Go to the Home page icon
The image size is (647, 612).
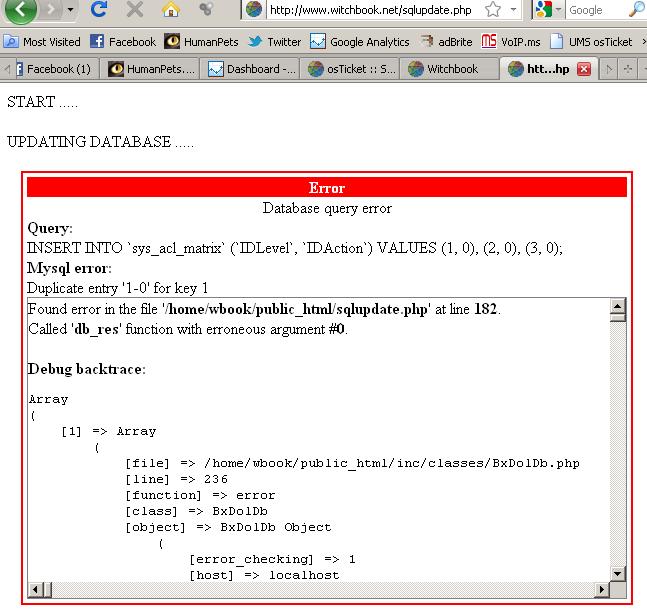170,9
